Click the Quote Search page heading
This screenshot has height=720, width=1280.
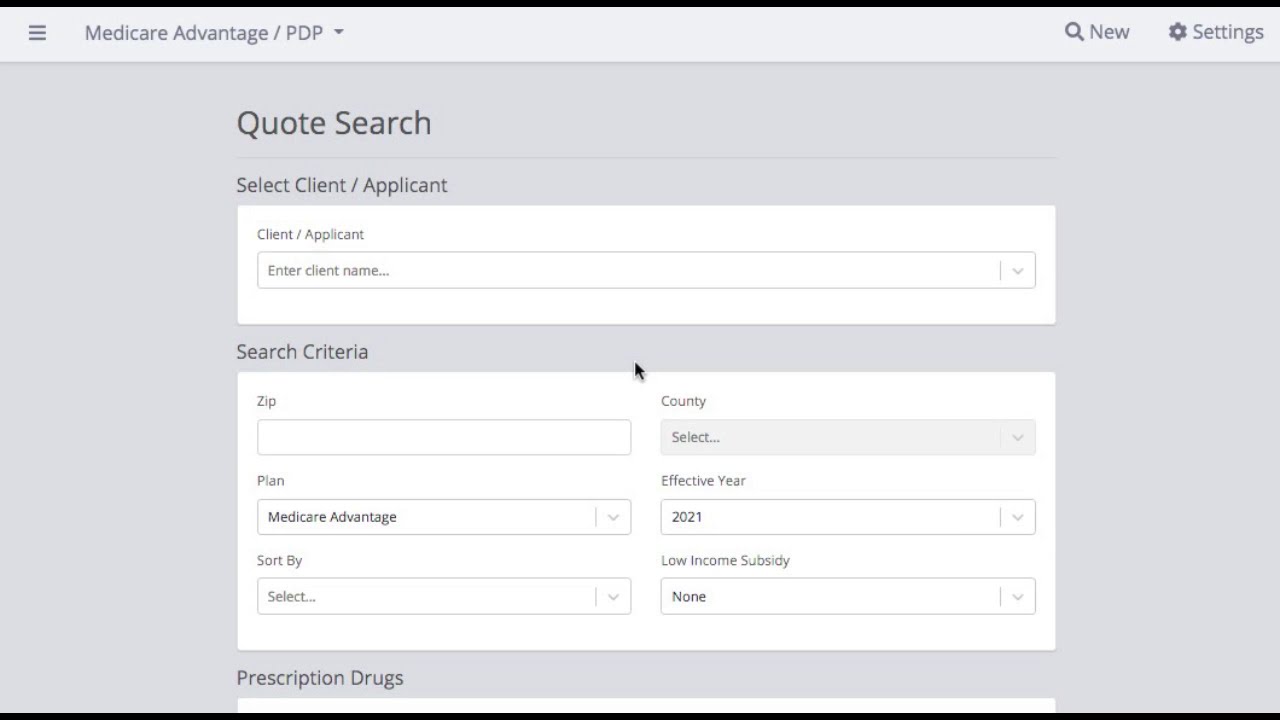pyautogui.click(x=334, y=123)
